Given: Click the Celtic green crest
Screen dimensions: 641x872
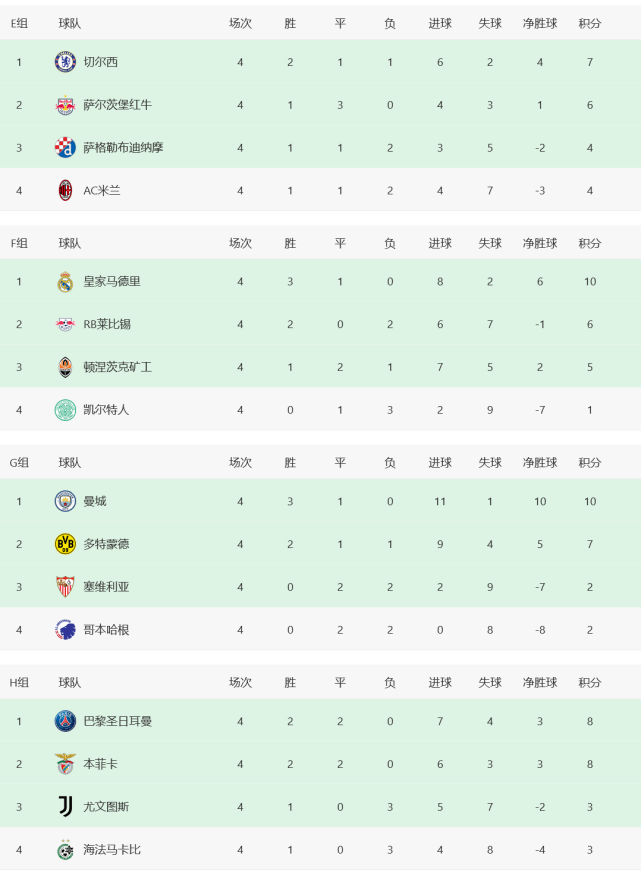Looking at the screenshot, I should coord(65,410).
